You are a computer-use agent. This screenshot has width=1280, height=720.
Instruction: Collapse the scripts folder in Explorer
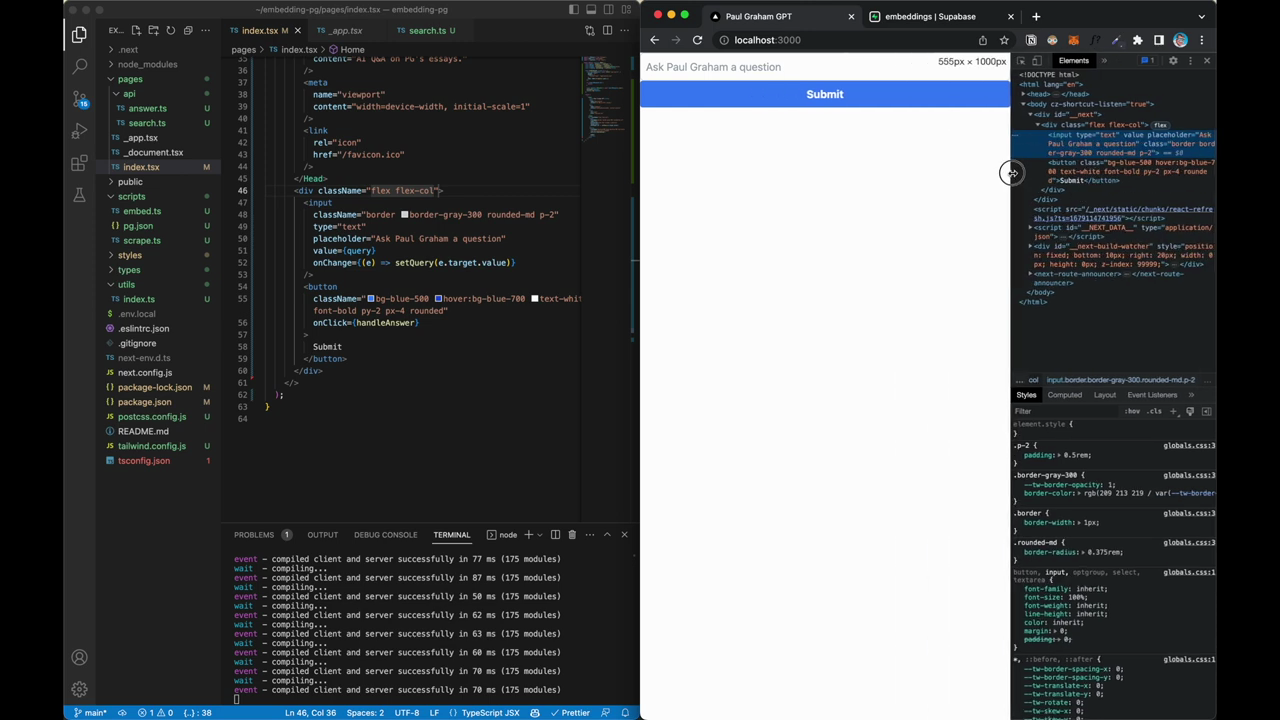[x=131, y=196]
